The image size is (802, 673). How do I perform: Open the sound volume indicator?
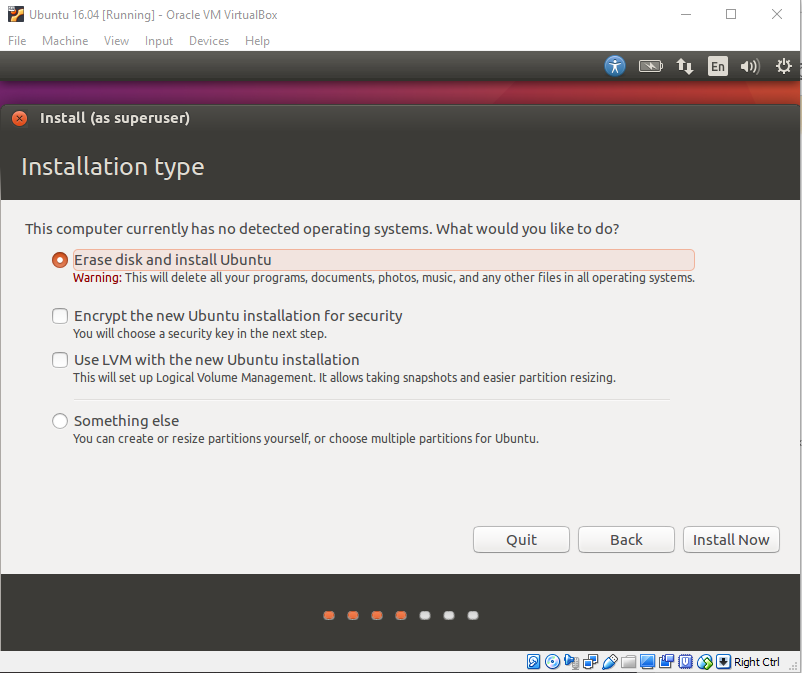coord(750,66)
